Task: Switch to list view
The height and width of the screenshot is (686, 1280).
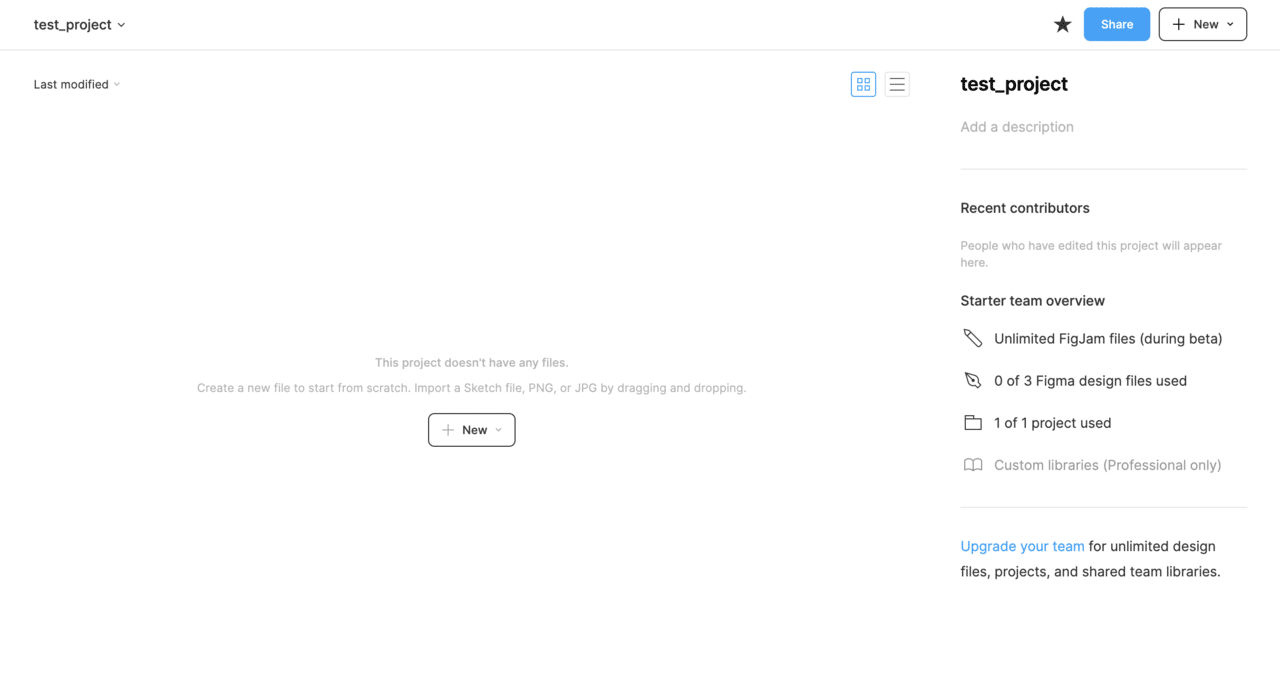Action: (x=897, y=85)
